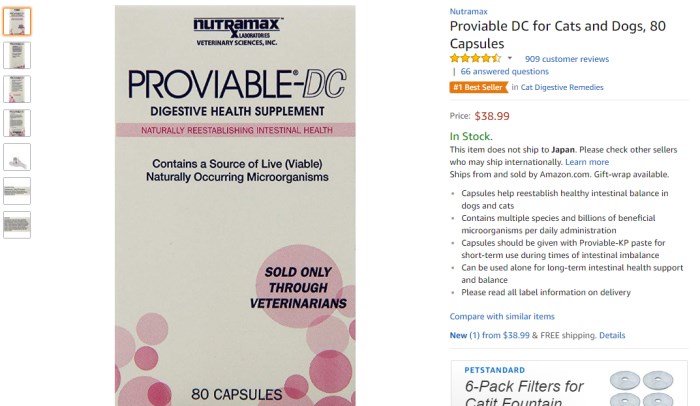Open Compare with similar items
Screen dimensions: 700x406
point(502,316)
